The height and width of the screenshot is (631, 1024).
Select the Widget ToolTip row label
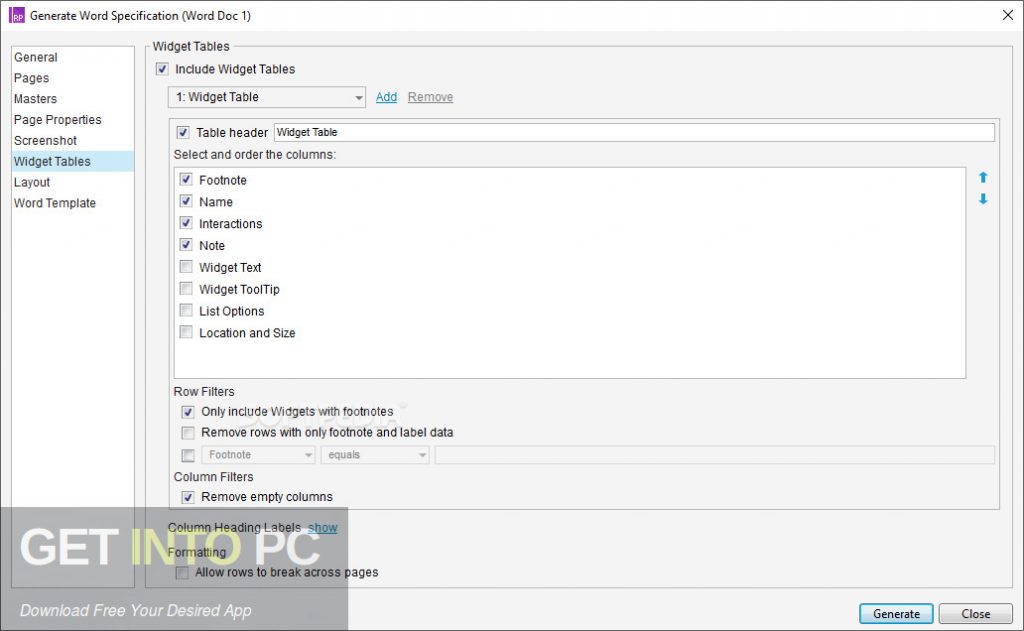click(239, 289)
